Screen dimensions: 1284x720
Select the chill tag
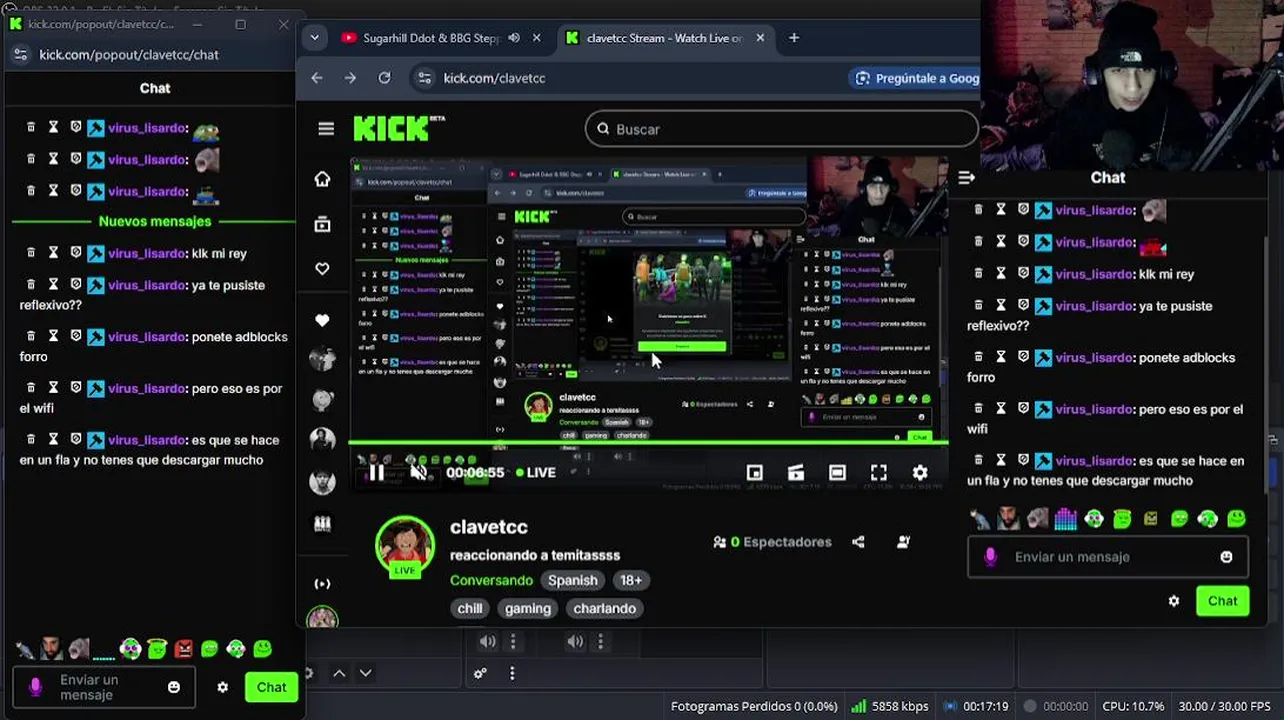(x=470, y=608)
